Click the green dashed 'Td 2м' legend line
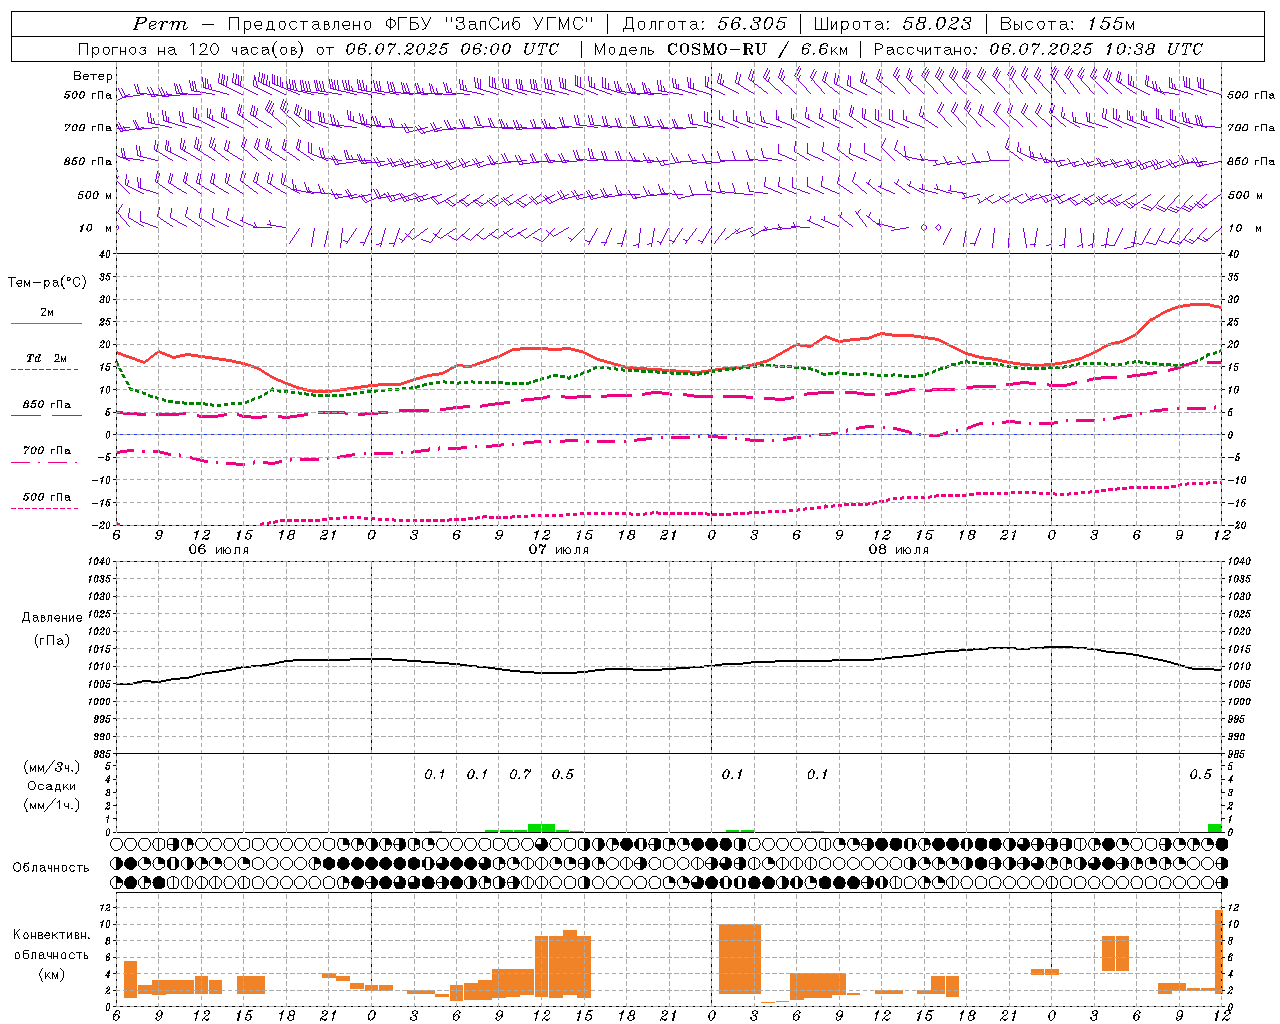The image size is (1280, 1024). click(44, 370)
